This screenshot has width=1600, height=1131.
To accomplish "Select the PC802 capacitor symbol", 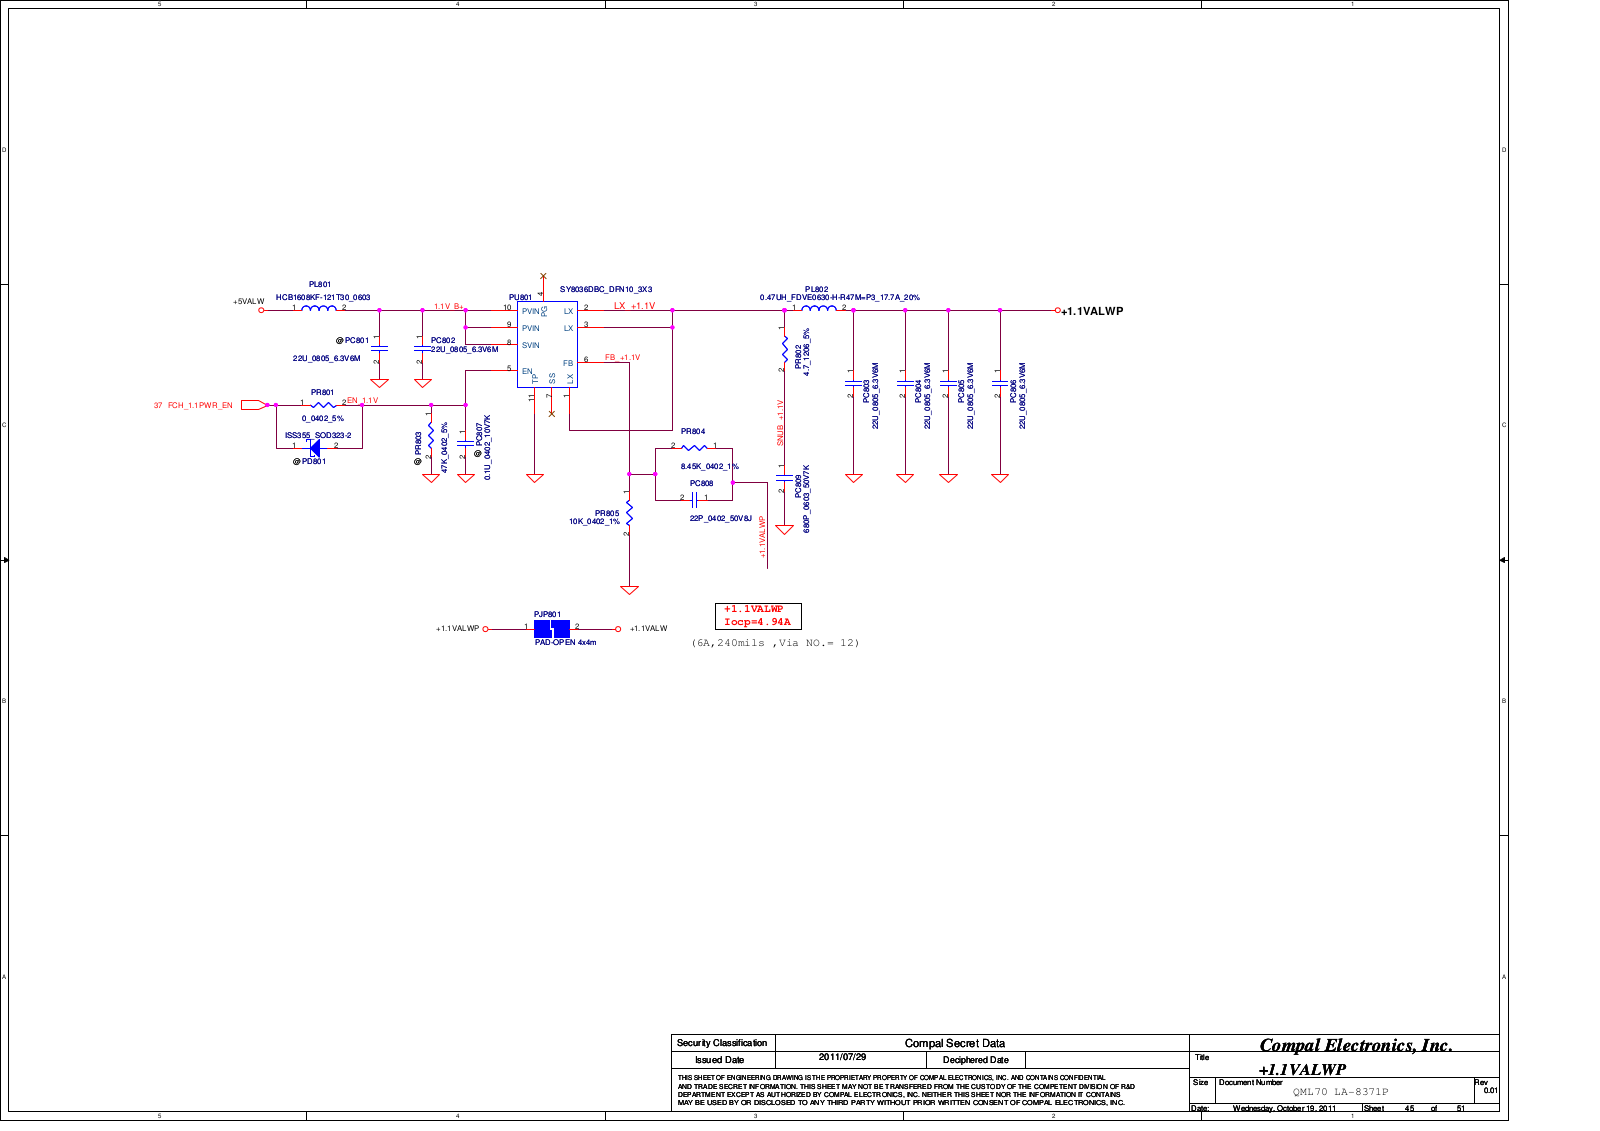I will point(422,348).
